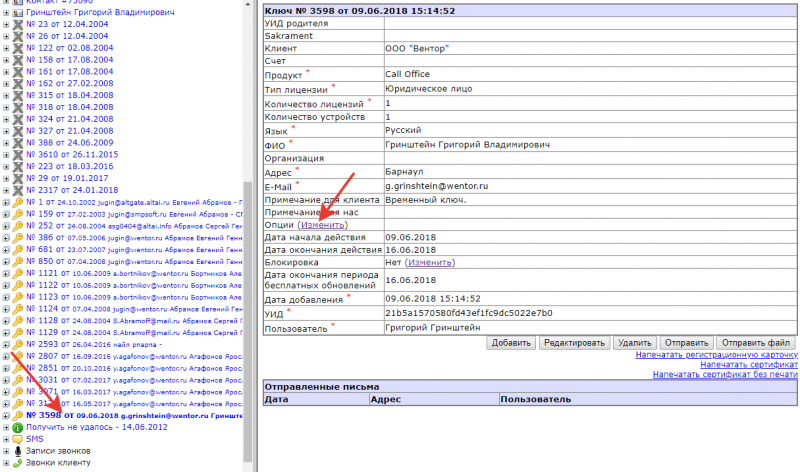Open key № 2807 от 16.09.2016

134,356
